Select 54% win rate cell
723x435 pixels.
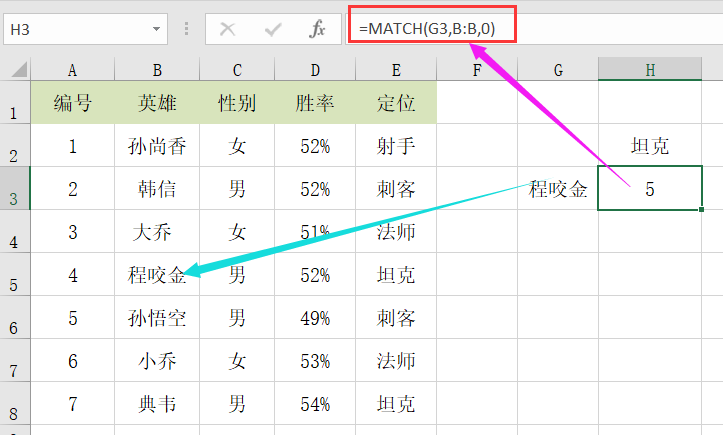pyautogui.click(x=315, y=404)
